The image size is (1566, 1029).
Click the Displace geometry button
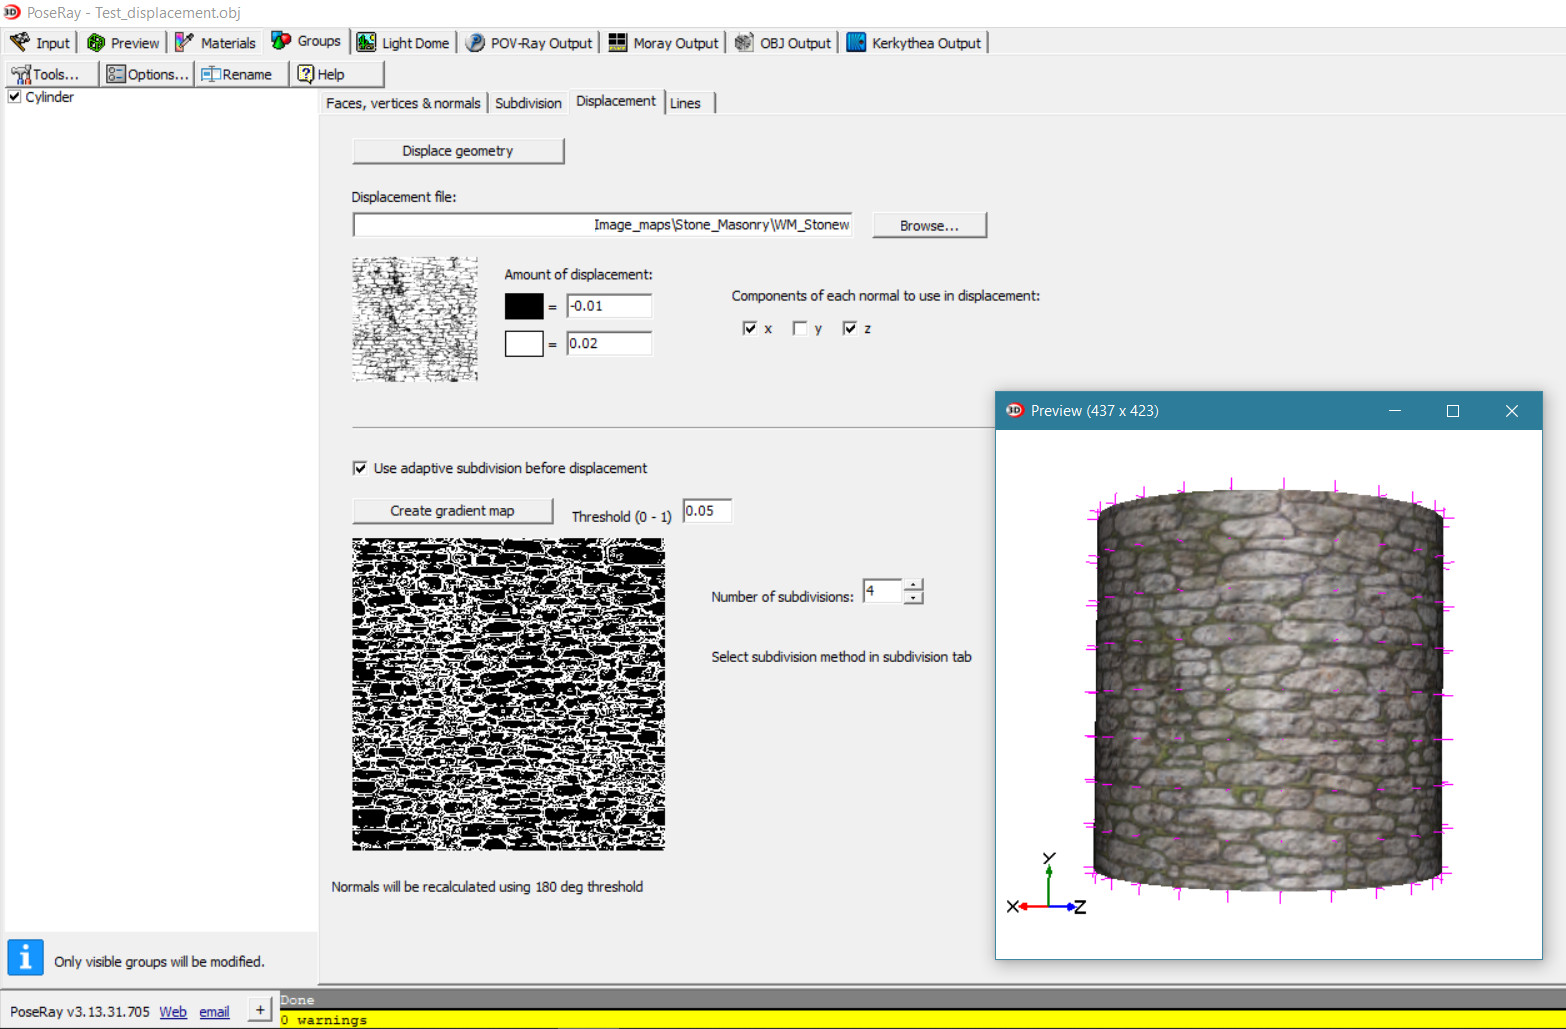pos(458,151)
